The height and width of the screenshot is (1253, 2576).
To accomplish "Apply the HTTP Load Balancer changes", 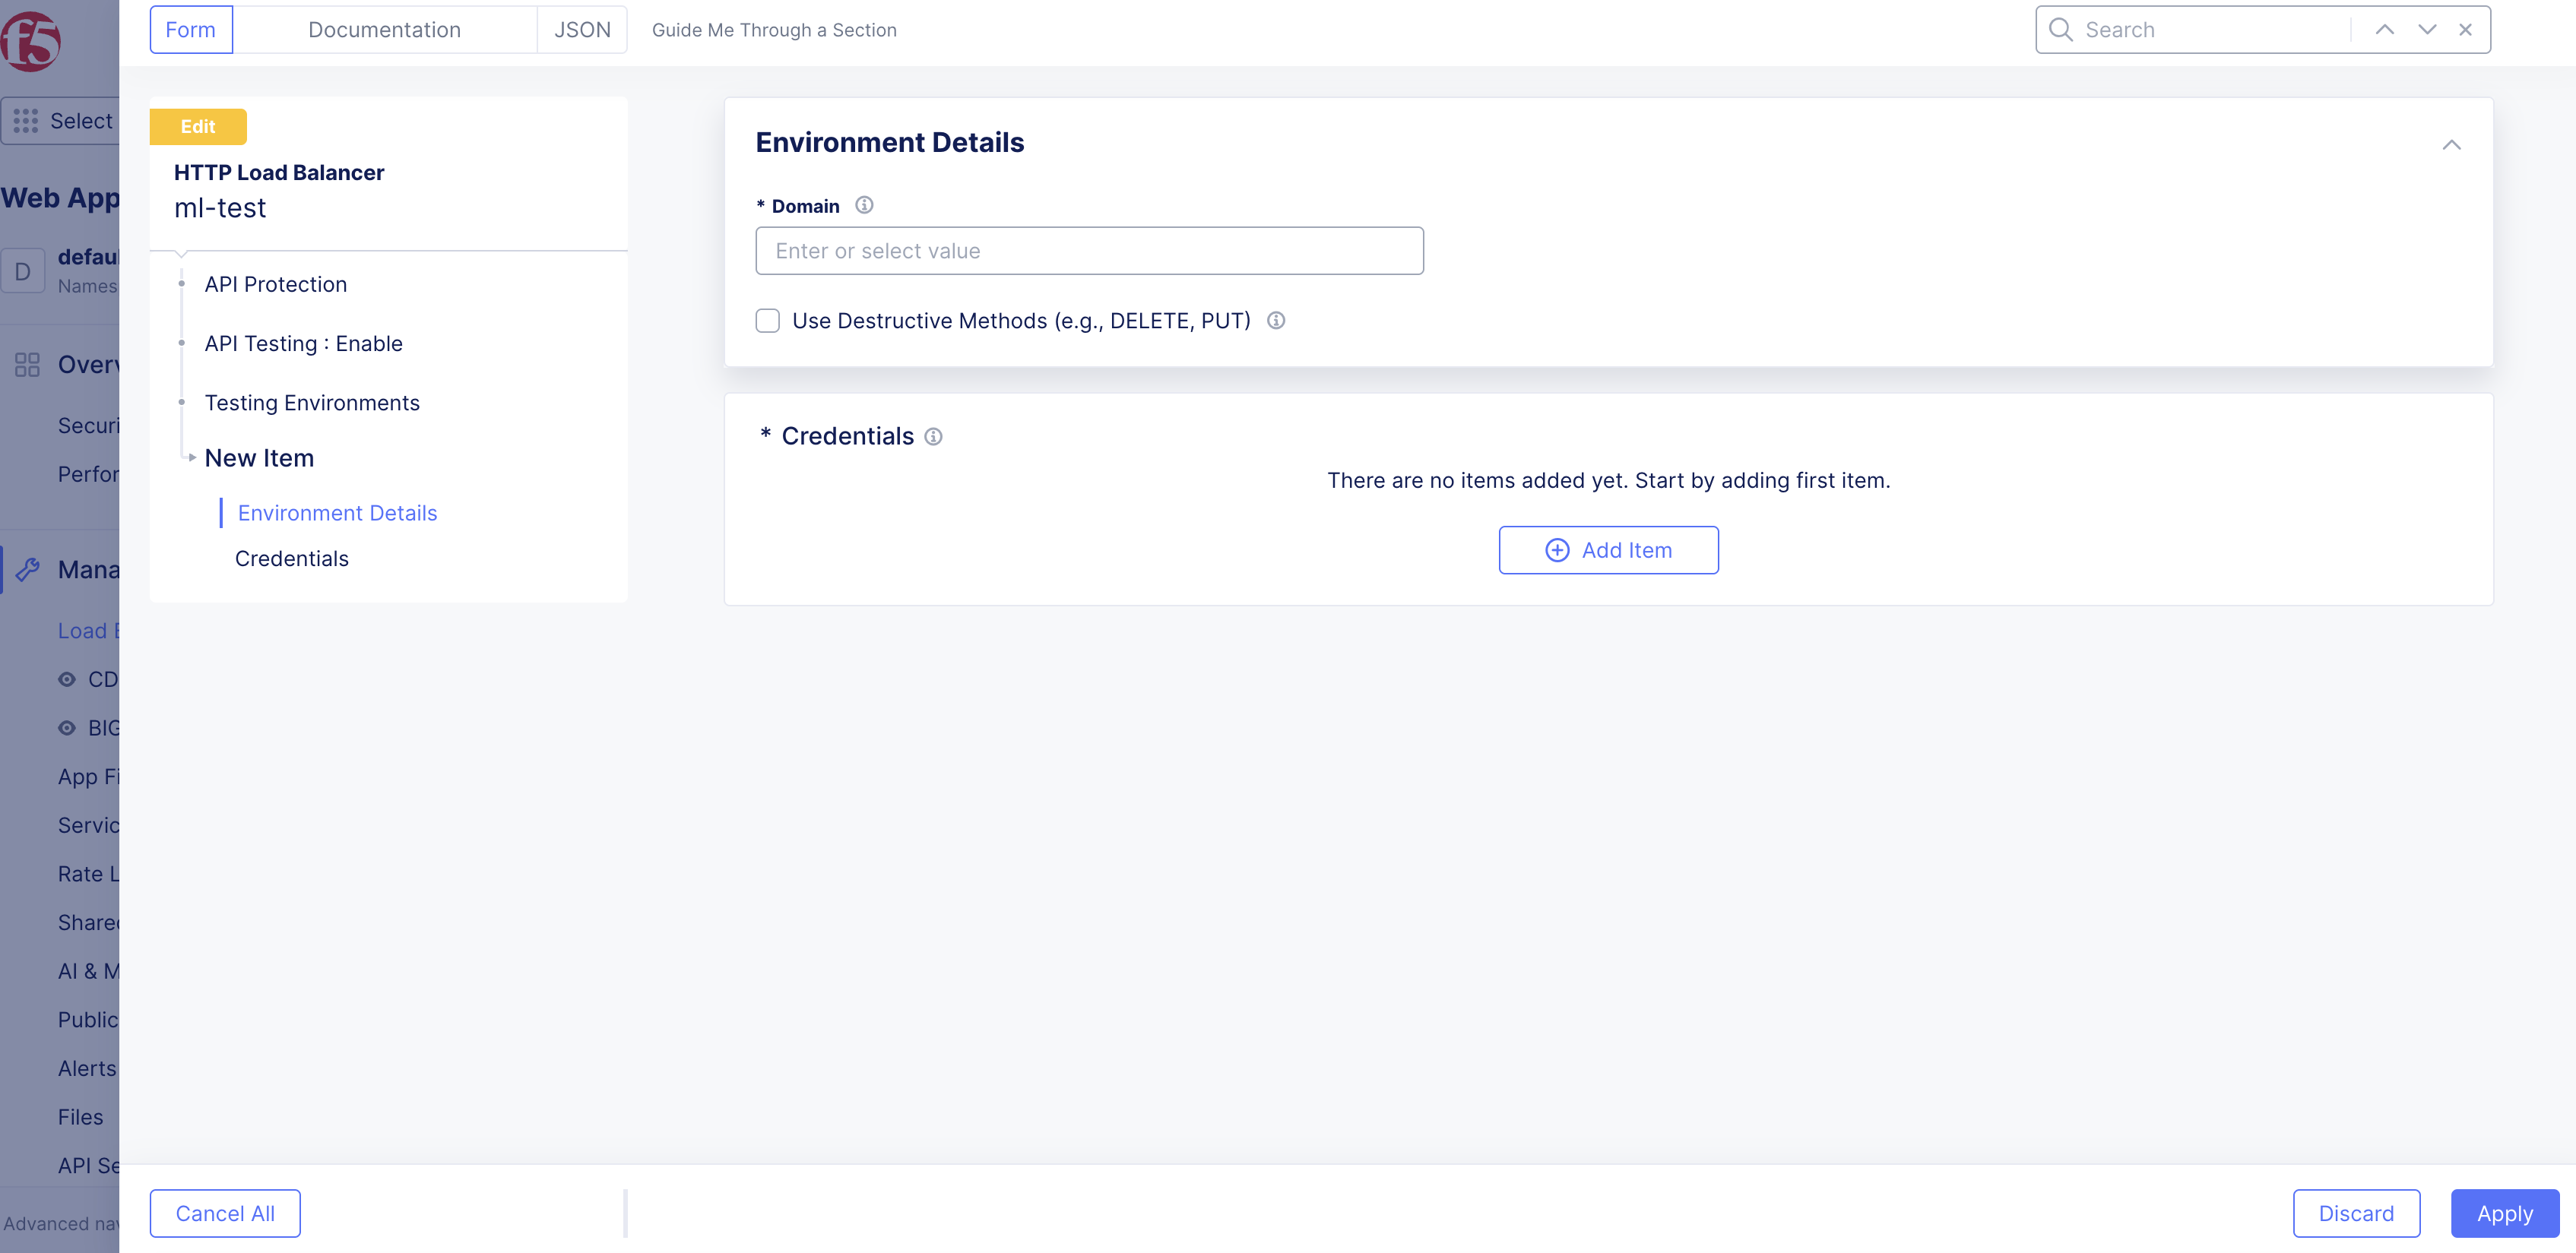I will [x=2504, y=1213].
